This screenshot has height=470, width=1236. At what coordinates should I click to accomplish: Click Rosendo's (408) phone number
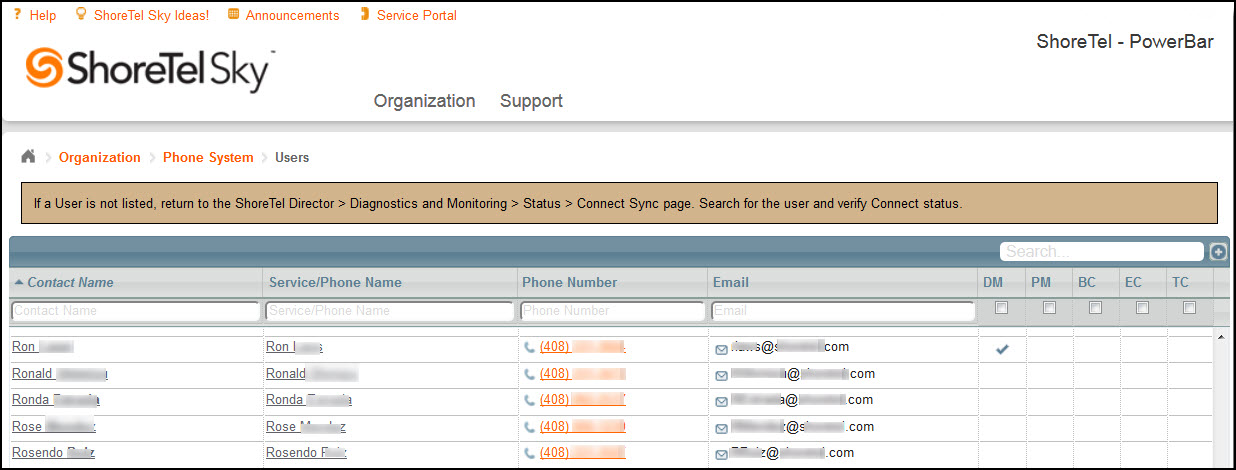[x=583, y=452]
